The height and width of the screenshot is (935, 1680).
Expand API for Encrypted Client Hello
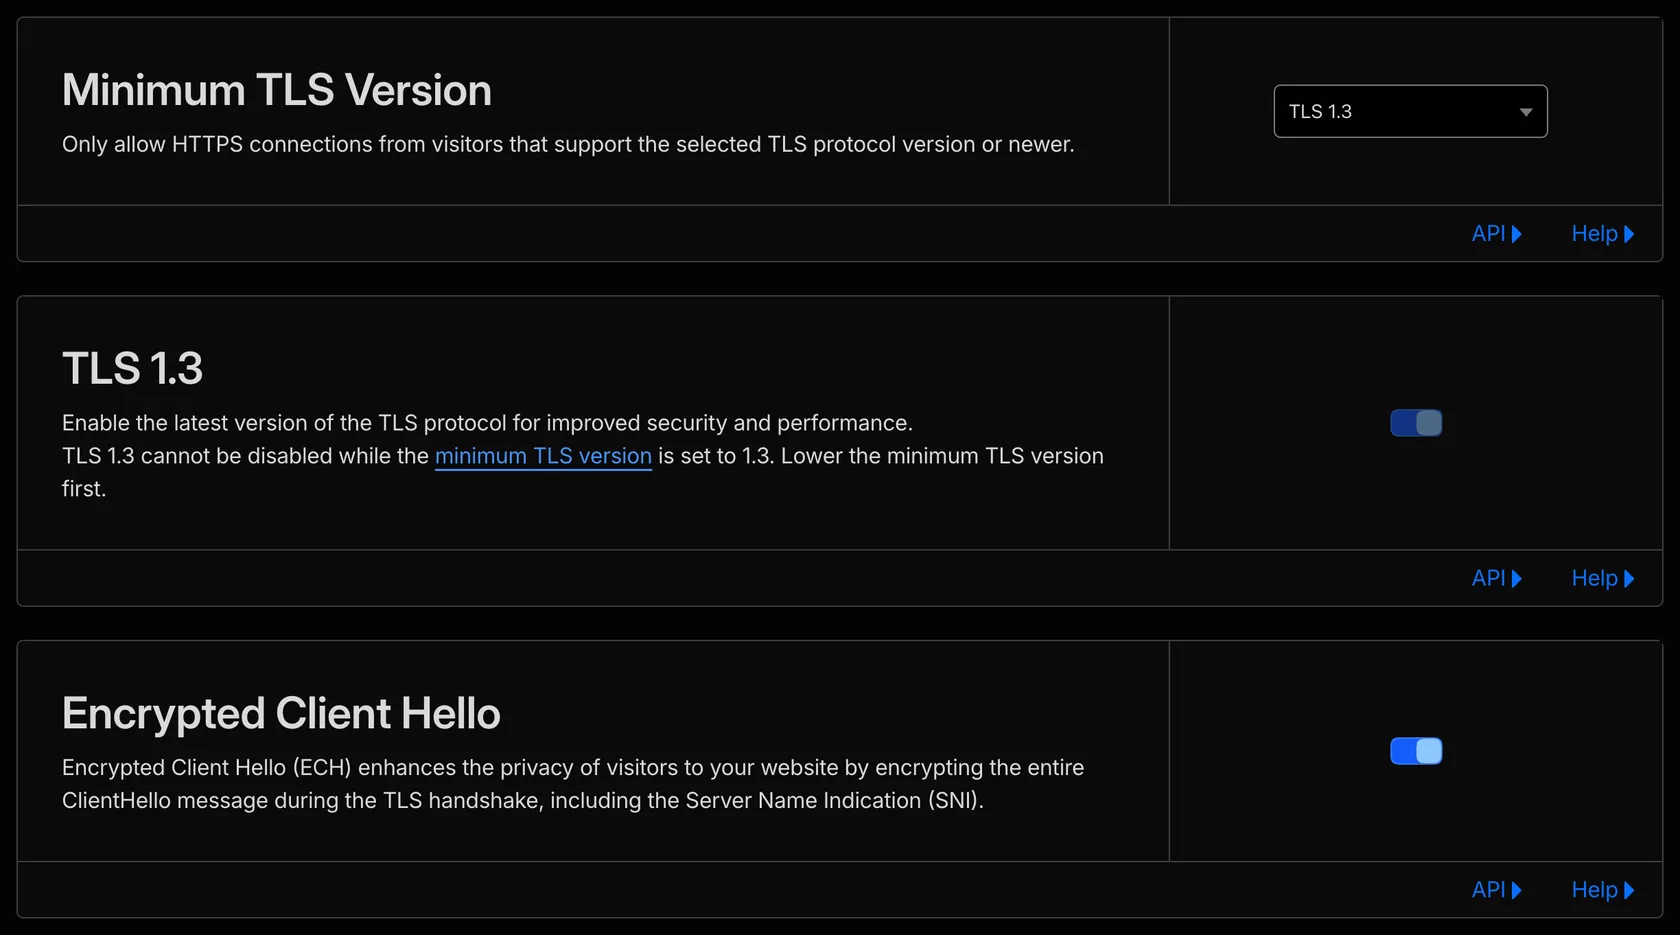[x=1497, y=890]
